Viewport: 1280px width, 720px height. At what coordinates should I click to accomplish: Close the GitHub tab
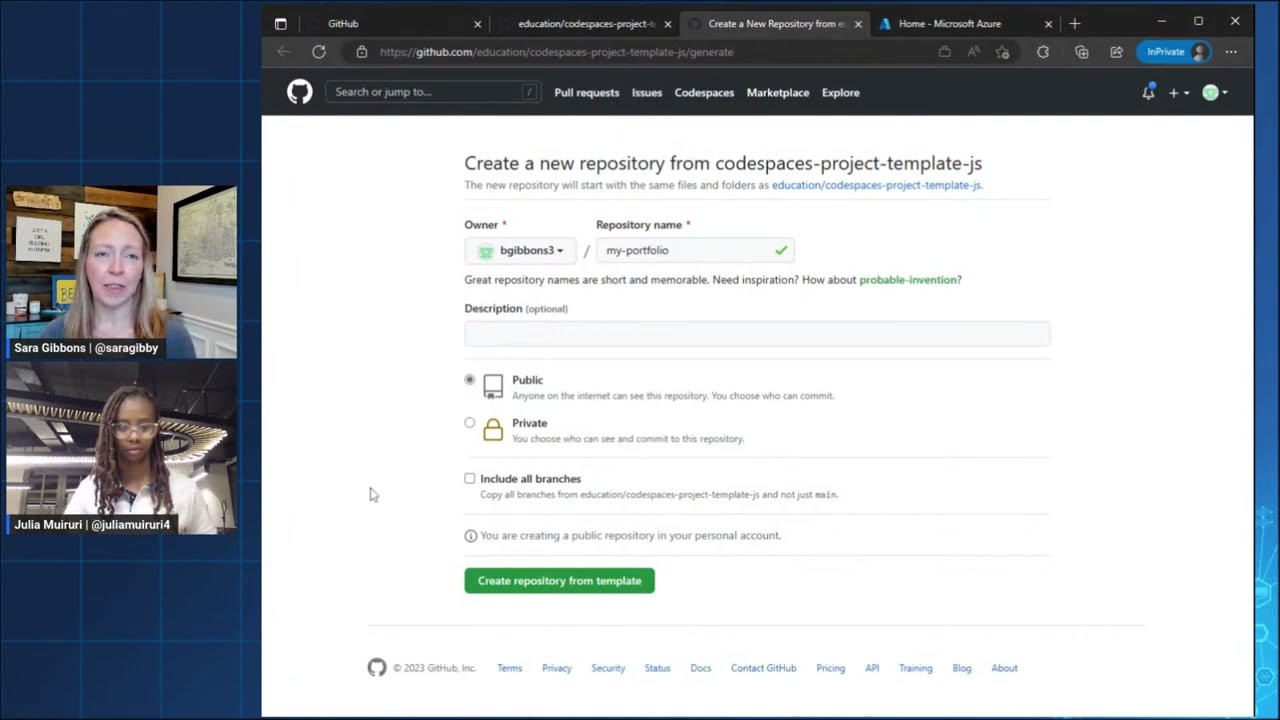click(477, 24)
